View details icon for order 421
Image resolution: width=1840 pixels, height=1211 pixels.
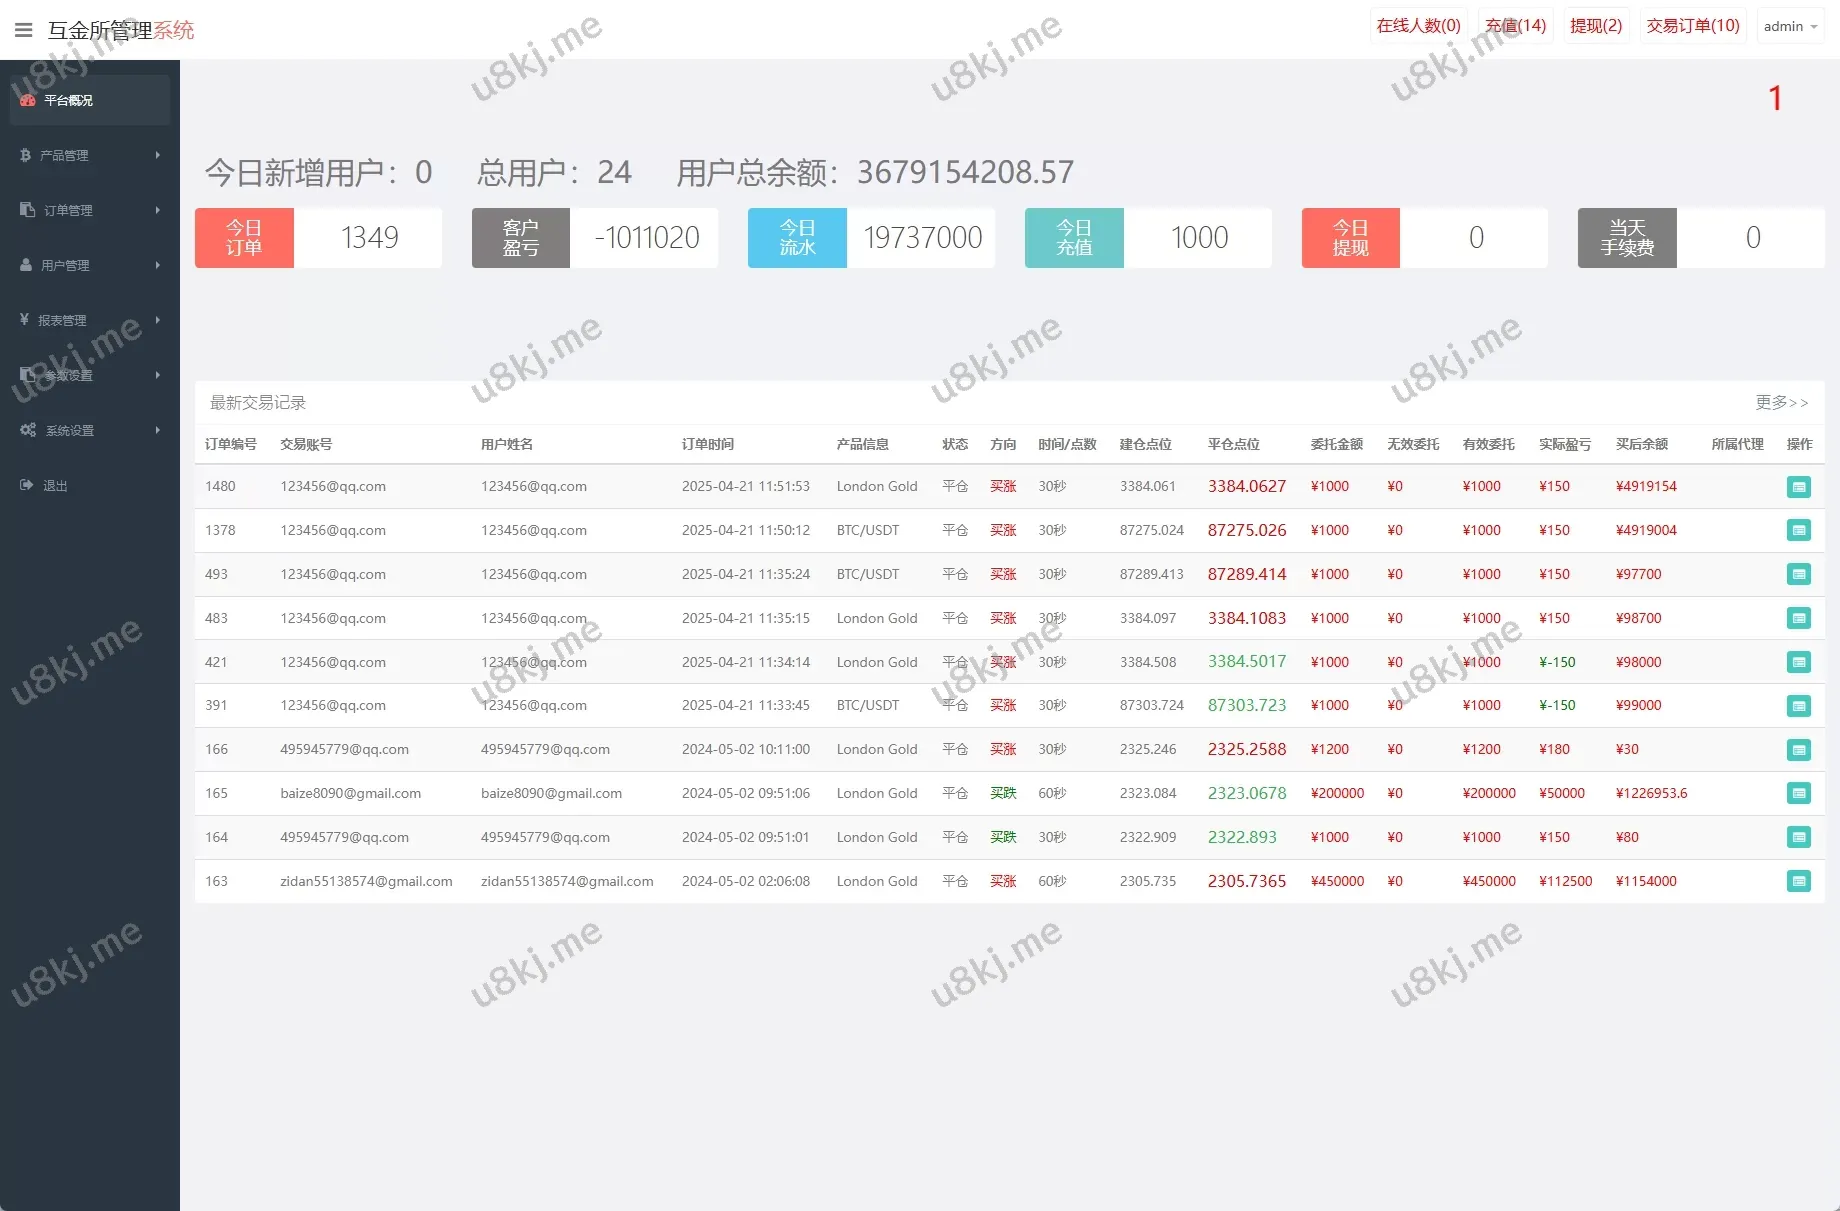pyautogui.click(x=1798, y=662)
